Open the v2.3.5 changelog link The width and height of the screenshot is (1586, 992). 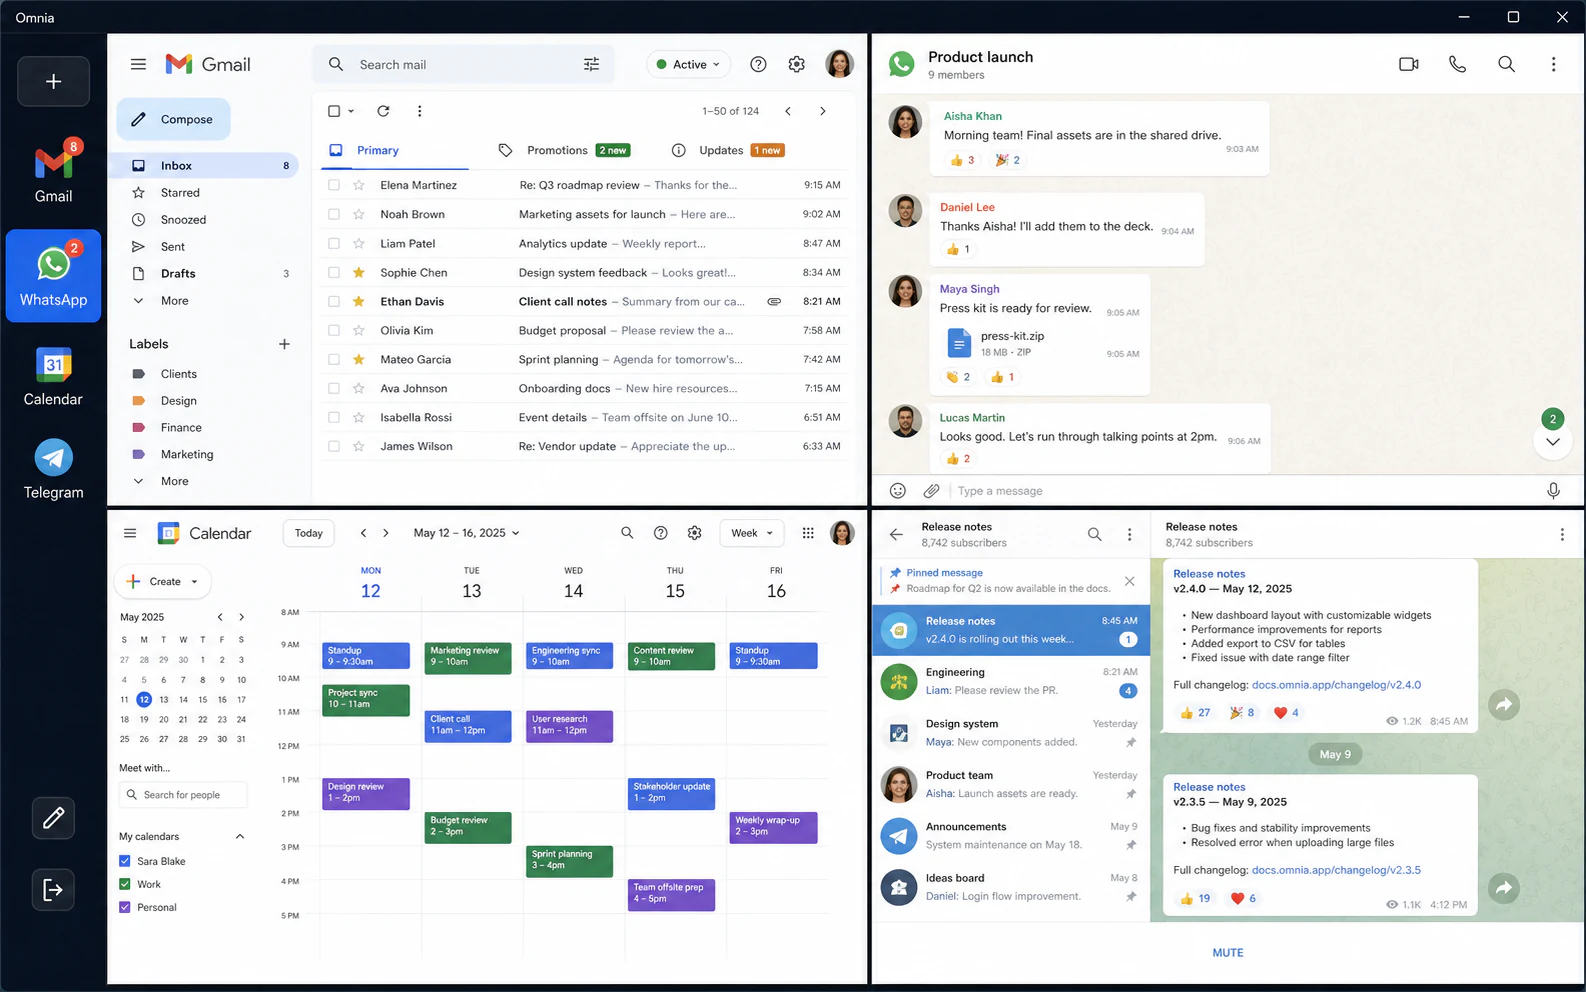click(x=1336, y=870)
